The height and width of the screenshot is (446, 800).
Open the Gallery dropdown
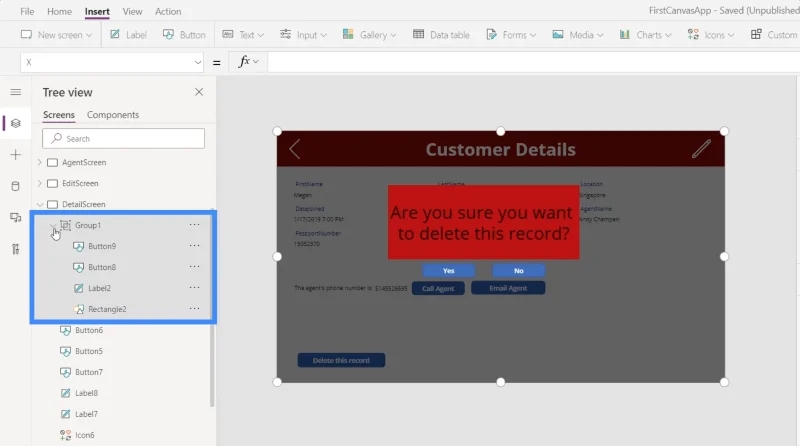[369, 35]
